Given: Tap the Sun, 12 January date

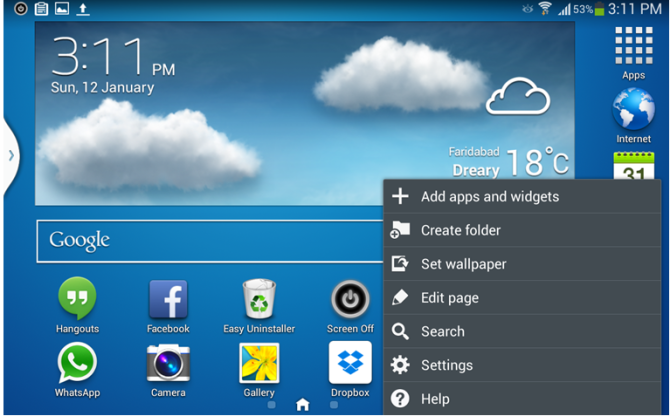Looking at the screenshot, I should (103, 88).
